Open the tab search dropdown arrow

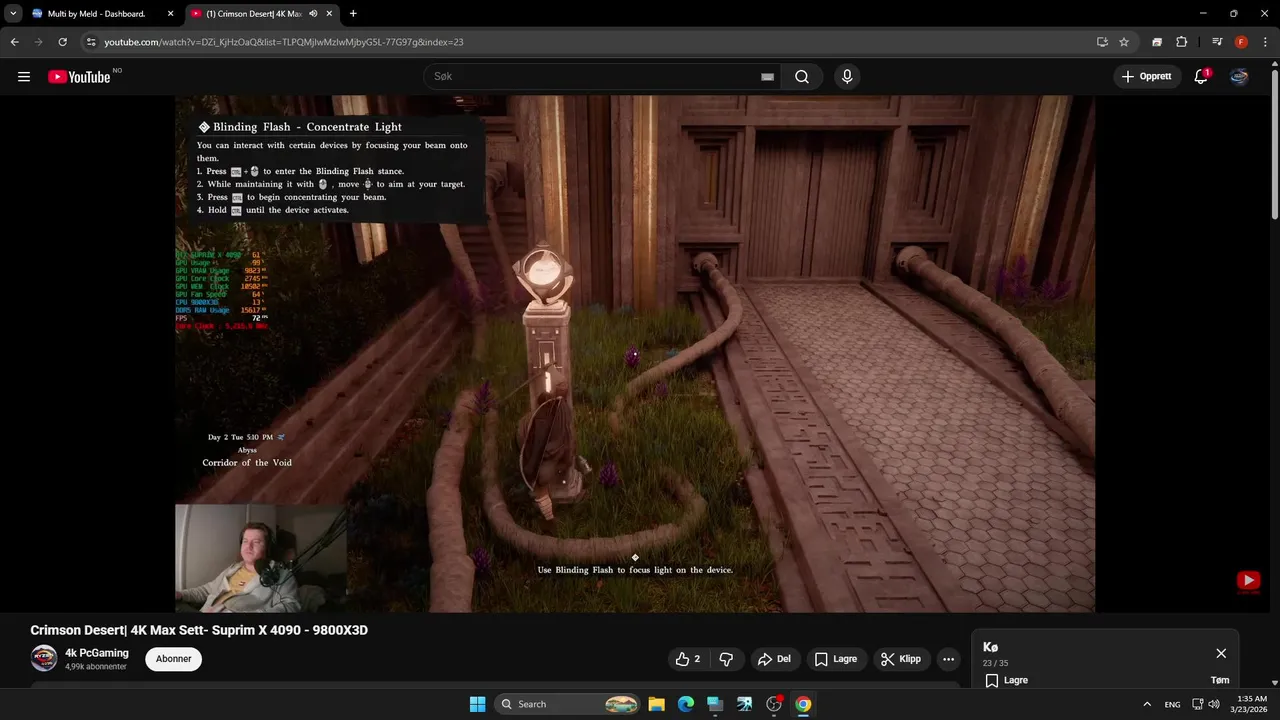click(13, 14)
